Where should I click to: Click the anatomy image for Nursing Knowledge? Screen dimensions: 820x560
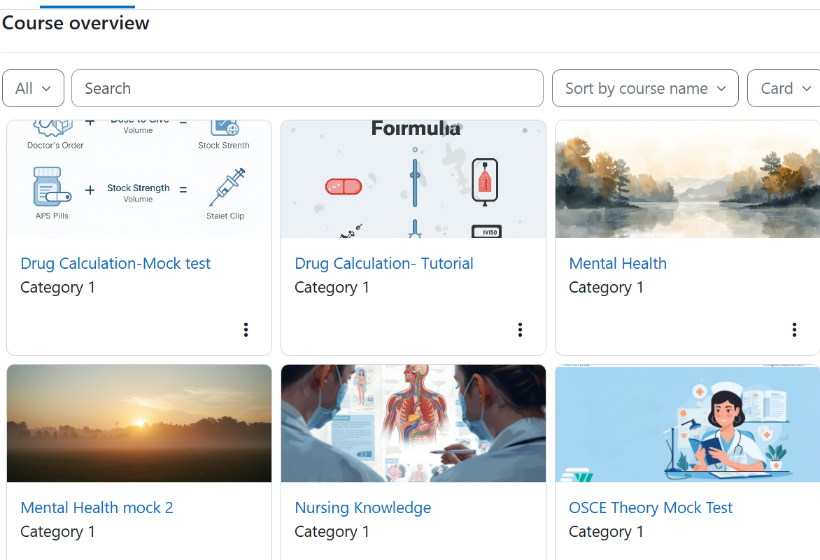coord(413,423)
